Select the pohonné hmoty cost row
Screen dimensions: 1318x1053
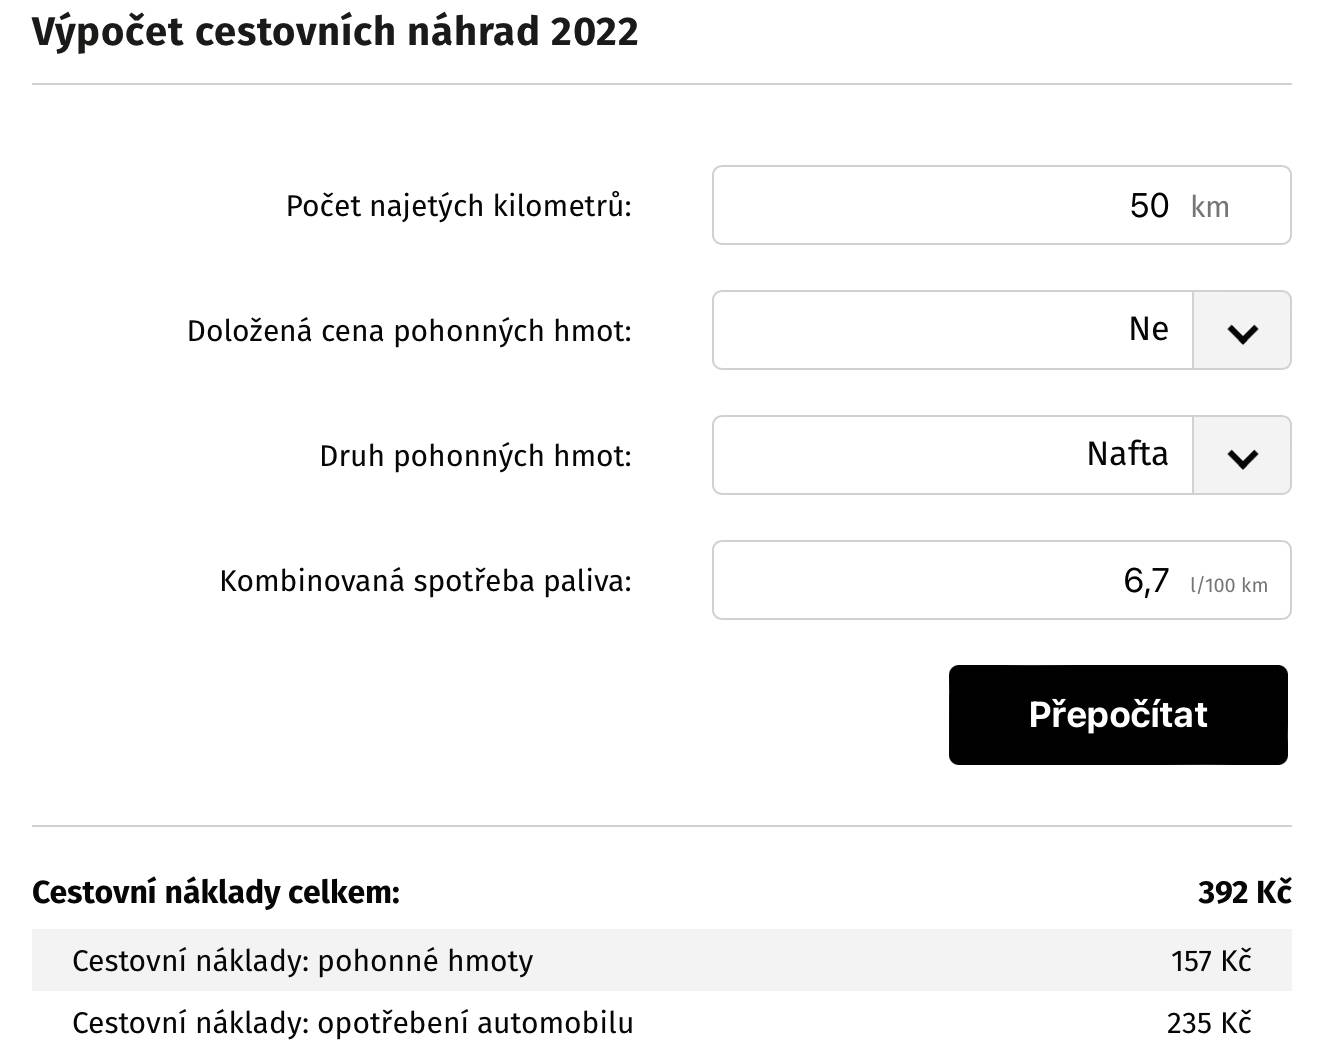pyautogui.click(x=662, y=960)
